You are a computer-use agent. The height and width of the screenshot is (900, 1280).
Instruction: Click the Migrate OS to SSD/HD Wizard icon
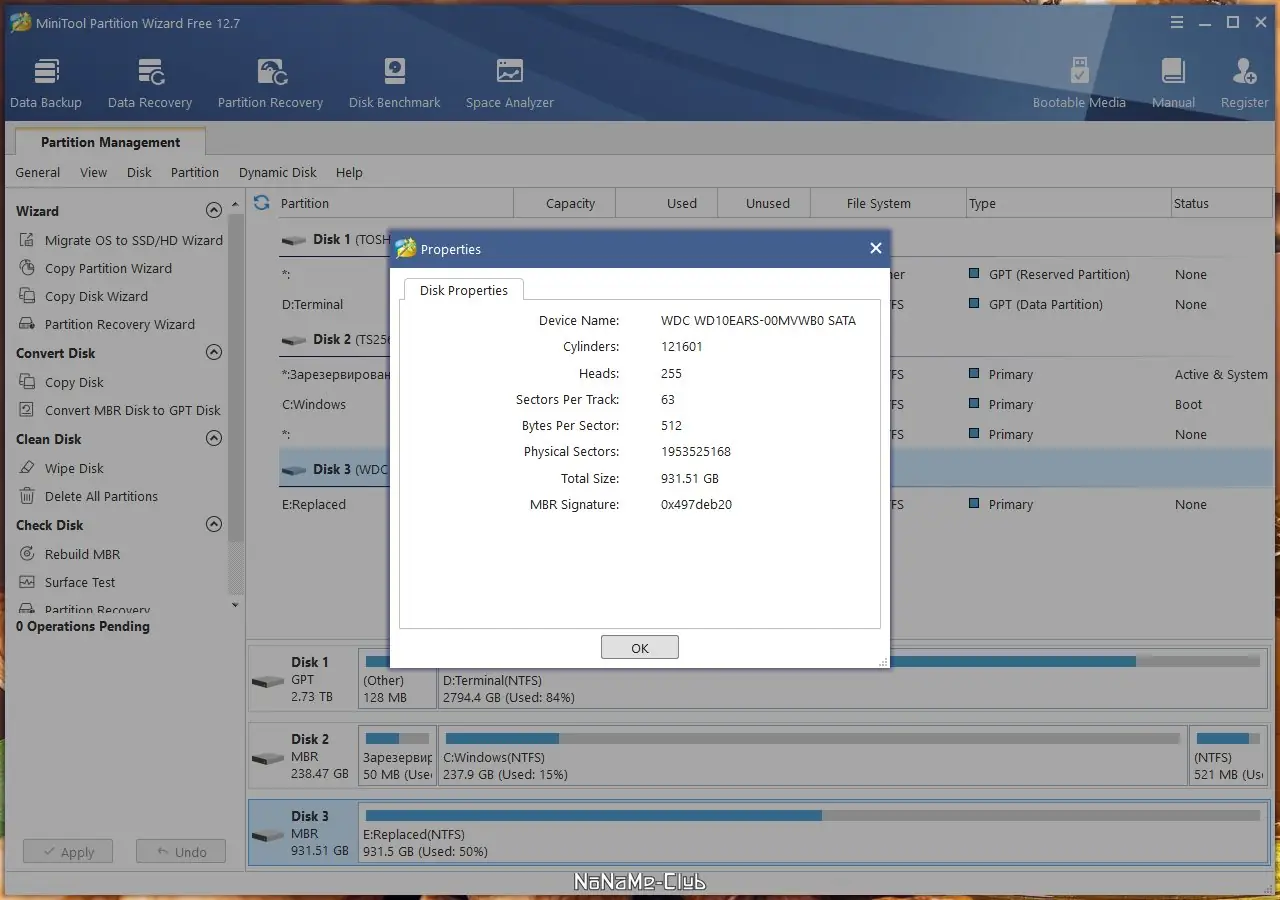tap(27, 240)
